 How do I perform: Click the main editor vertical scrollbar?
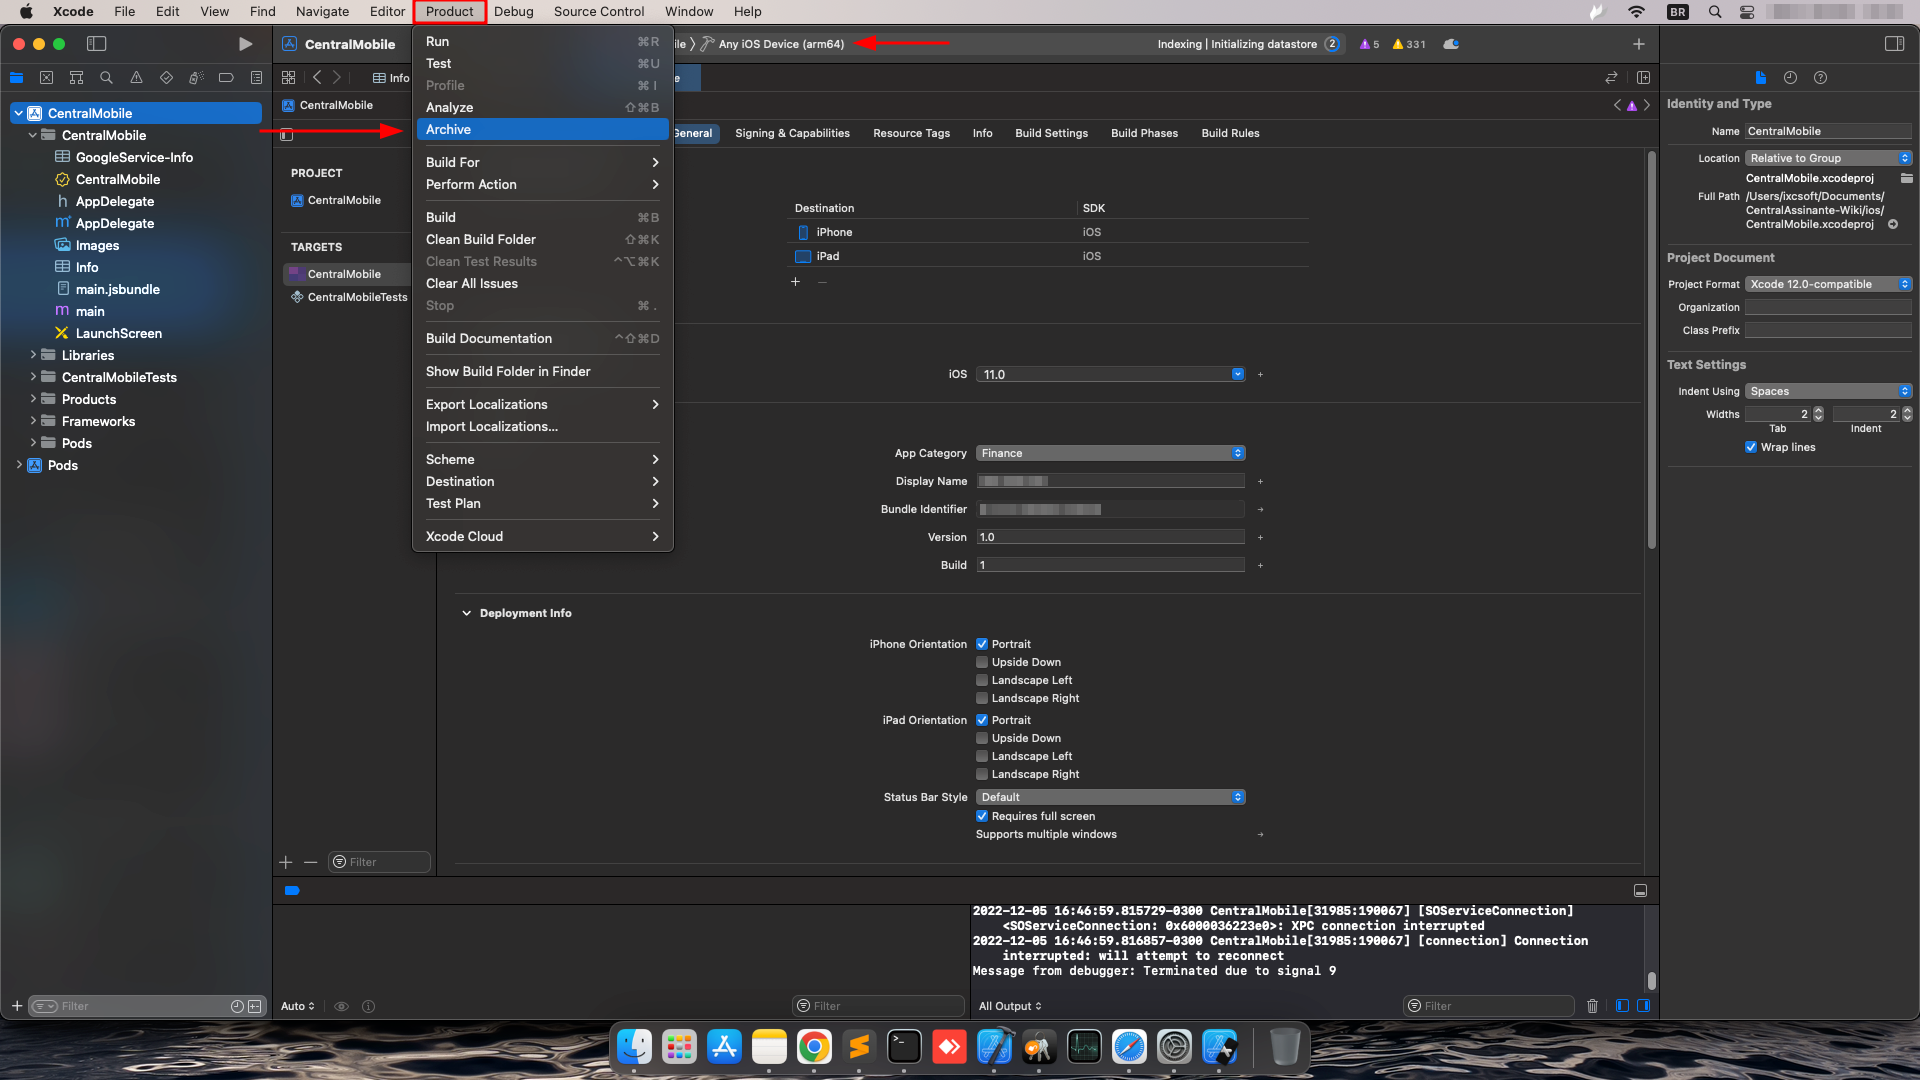(1651, 350)
